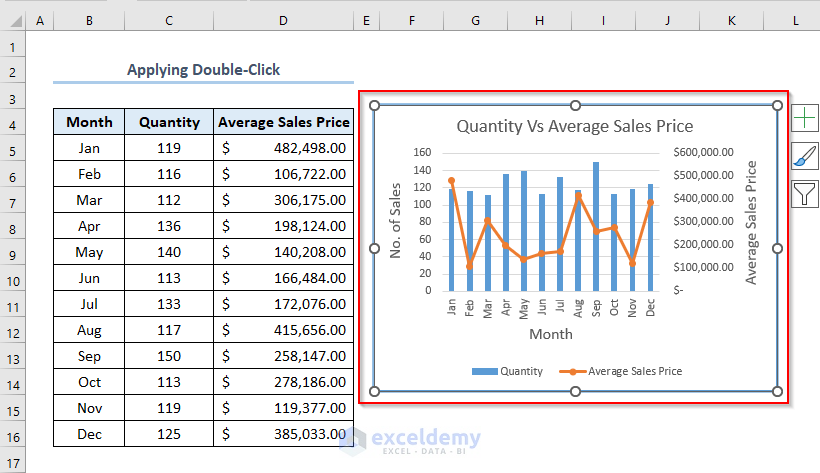
Task: Open the Chart Filters funnel button
Action: click(804, 194)
